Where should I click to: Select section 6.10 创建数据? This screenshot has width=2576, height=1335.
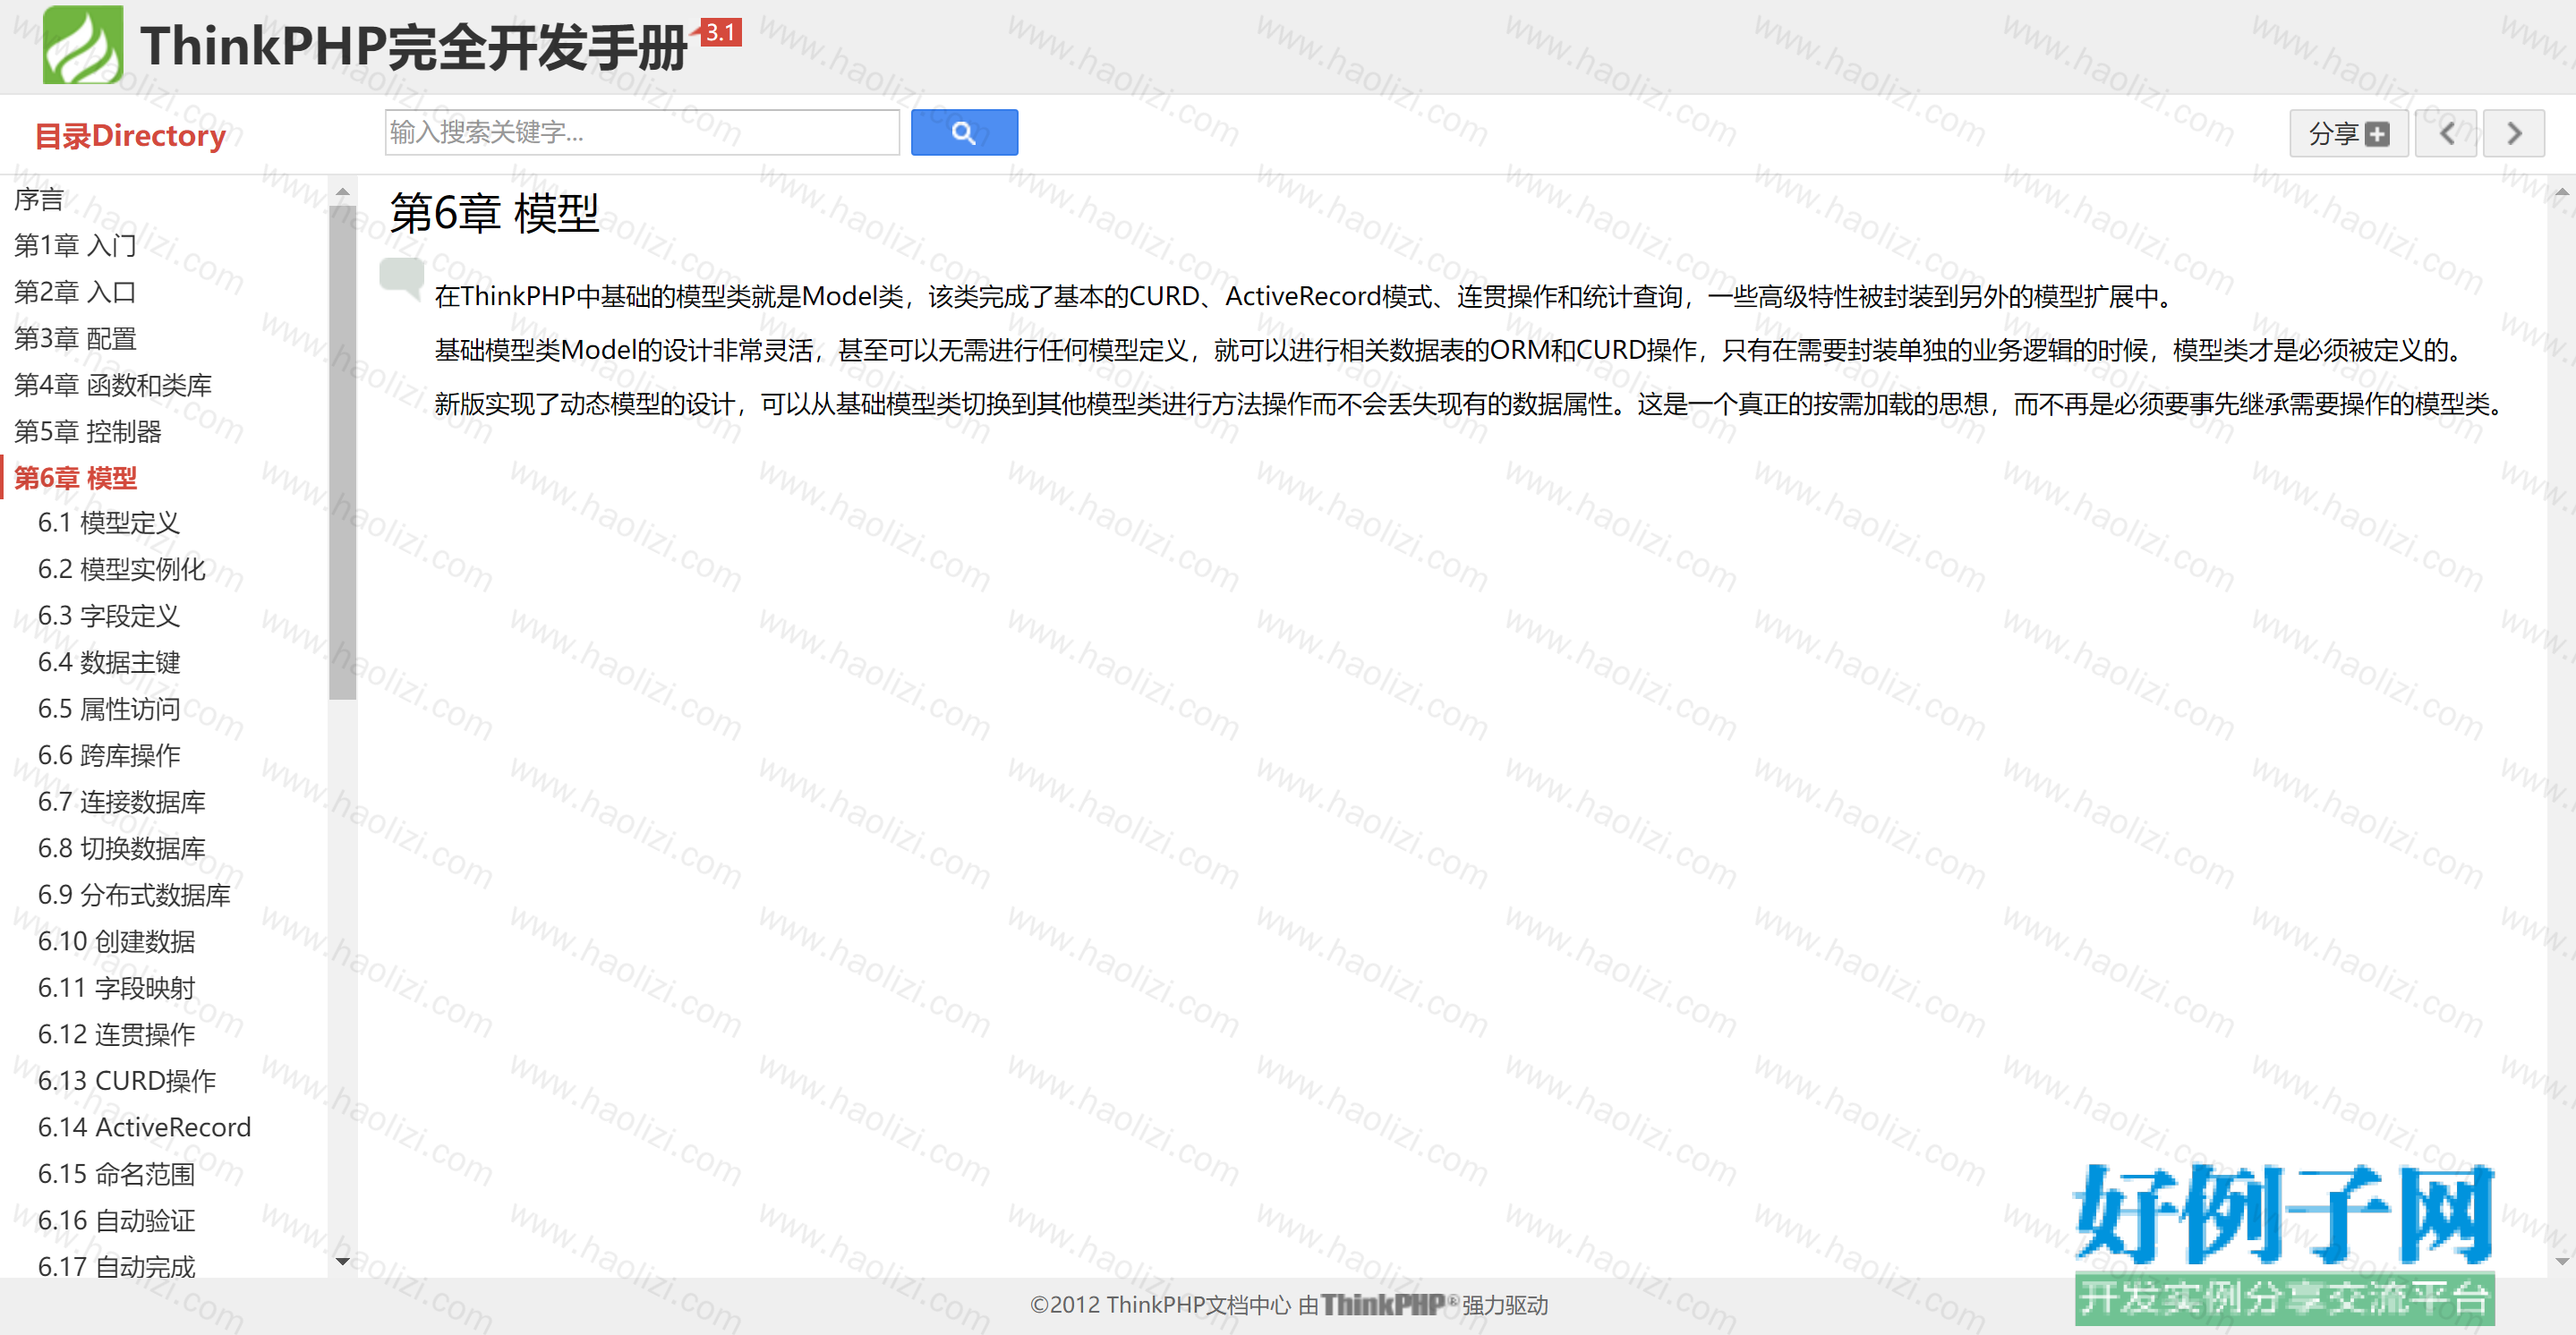pos(116,941)
